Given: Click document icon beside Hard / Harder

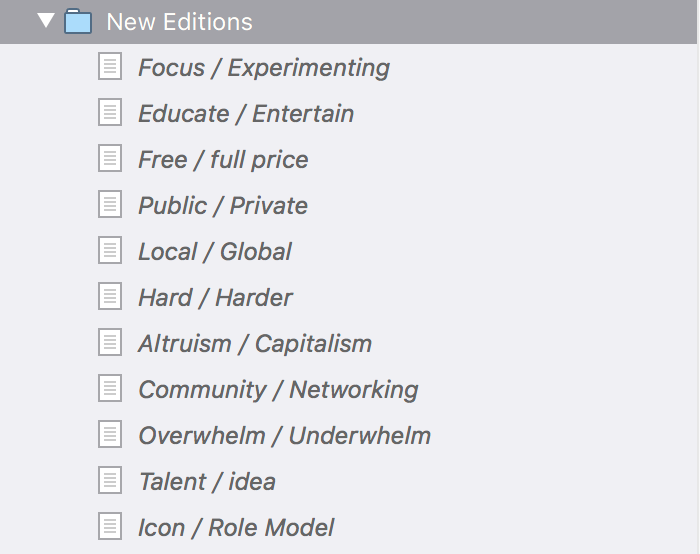Looking at the screenshot, I should click(x=110, y=296).
